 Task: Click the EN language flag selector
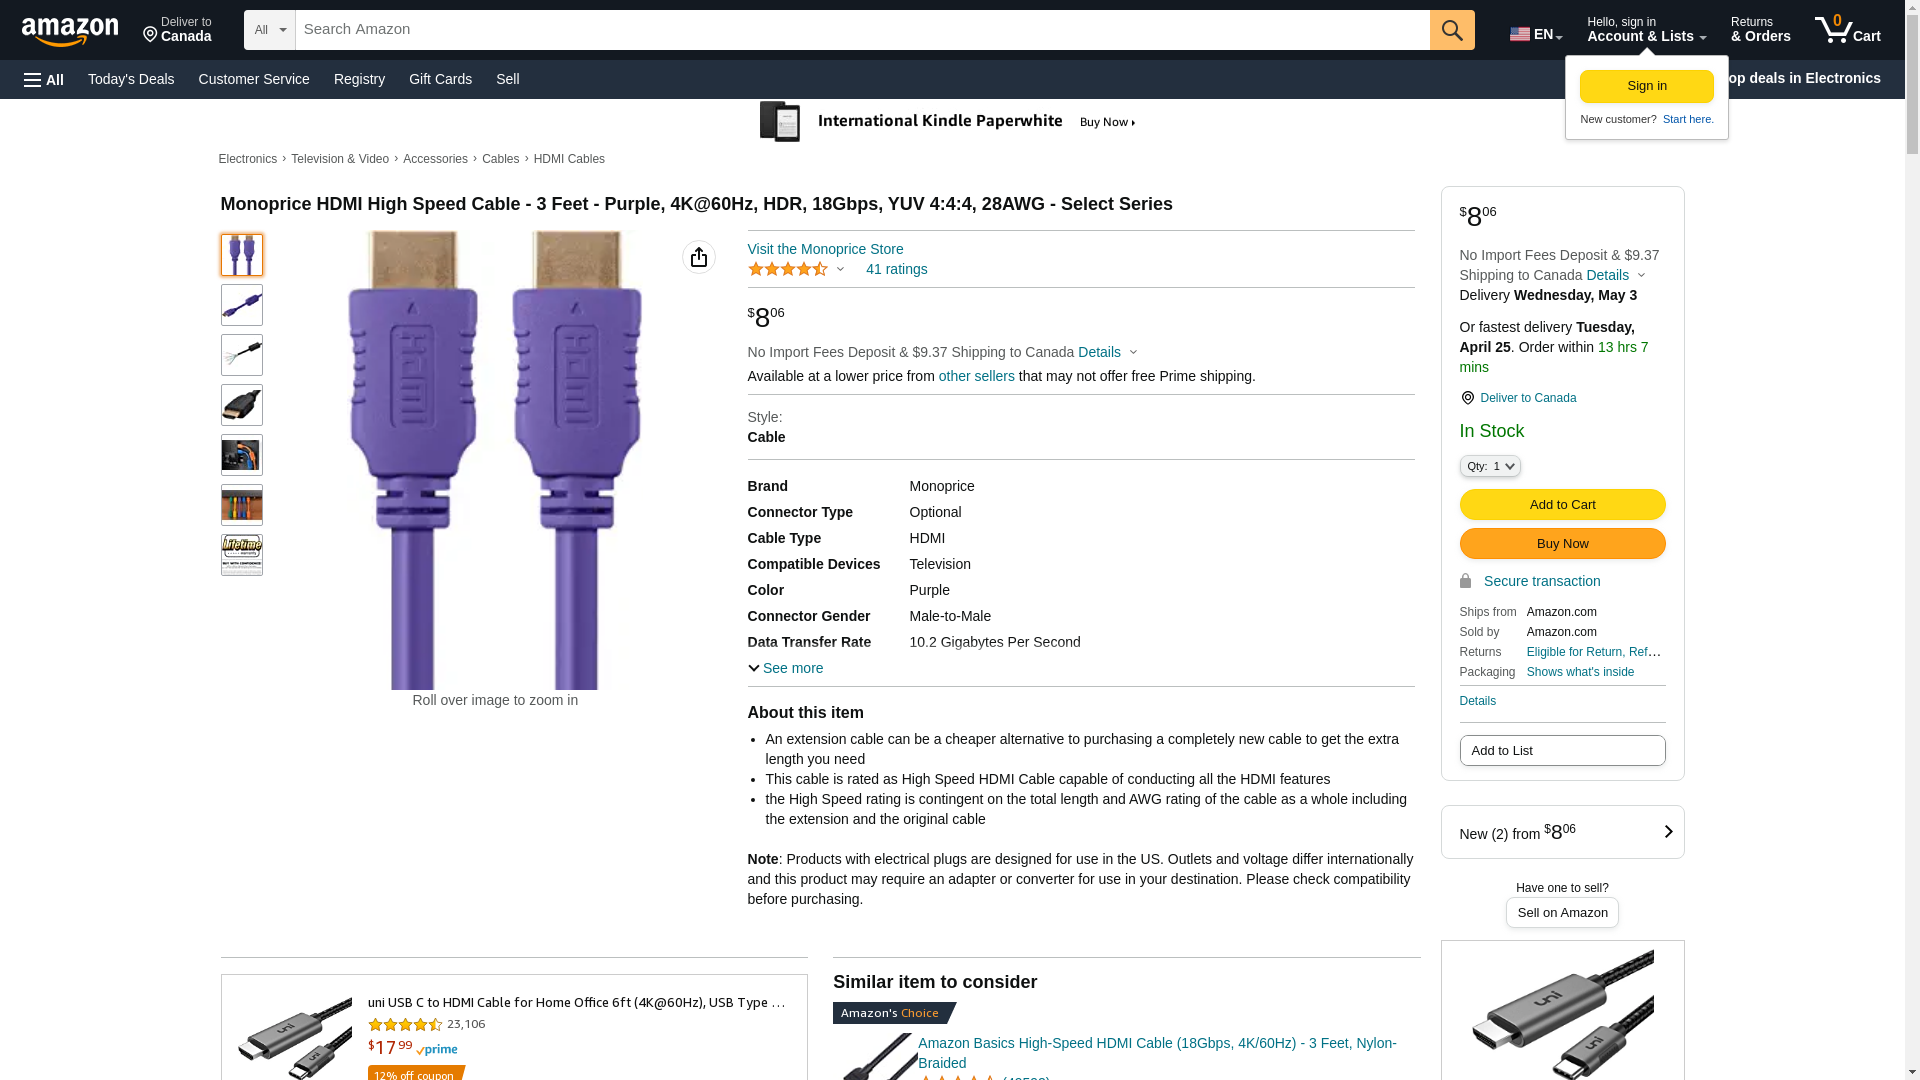1535,34
